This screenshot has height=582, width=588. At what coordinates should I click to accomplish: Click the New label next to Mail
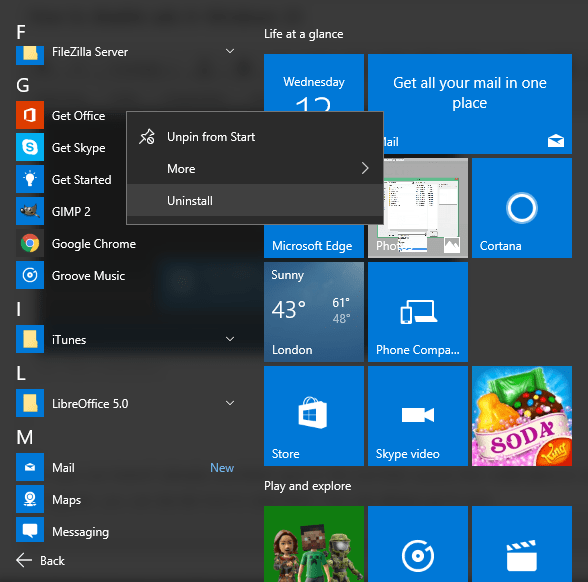tap(222, 468)
